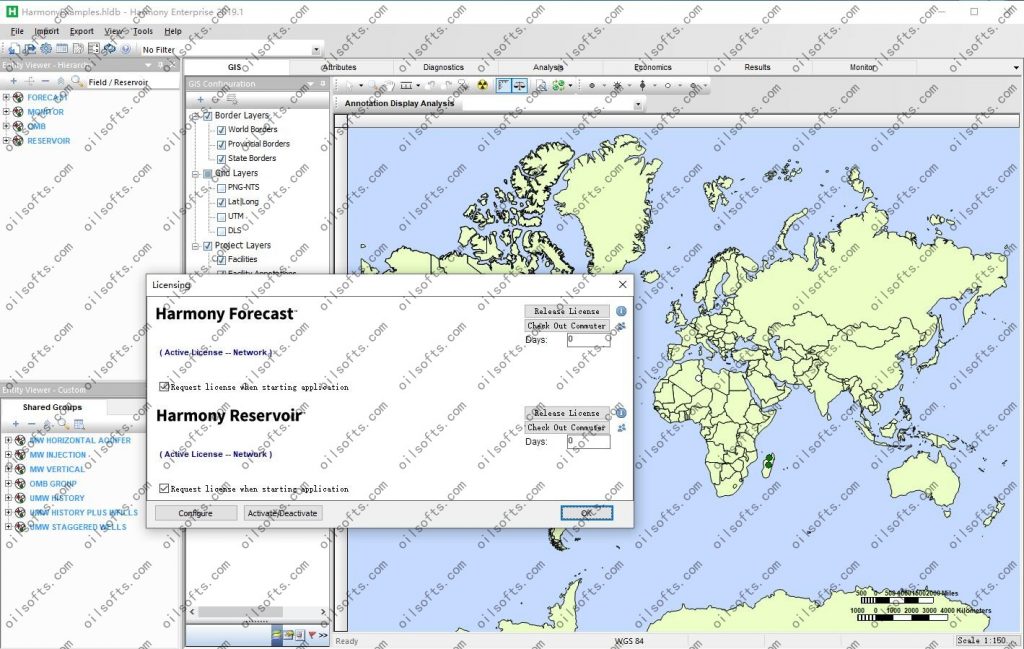Expand the MONITOR hierarchy node
The image size is (1024, 649).
point(7,112)
